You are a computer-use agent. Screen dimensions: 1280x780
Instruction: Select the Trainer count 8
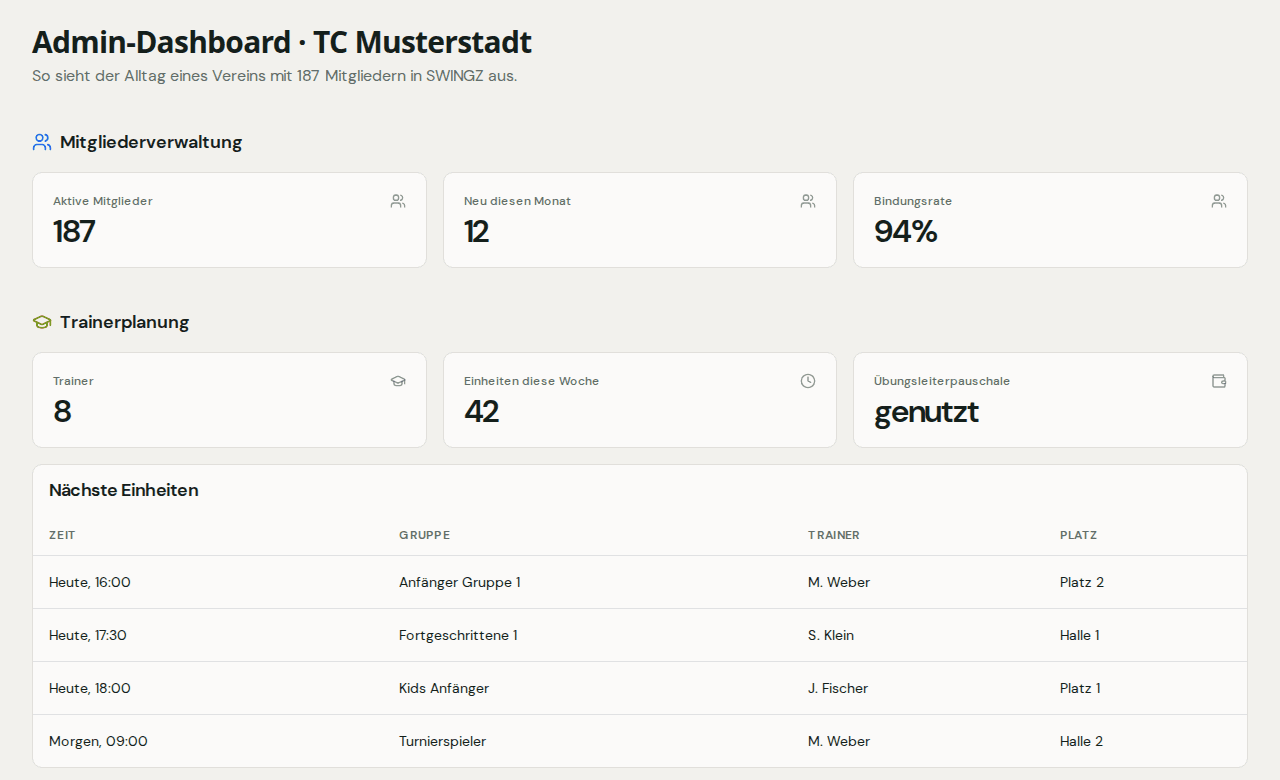point(62,411)
